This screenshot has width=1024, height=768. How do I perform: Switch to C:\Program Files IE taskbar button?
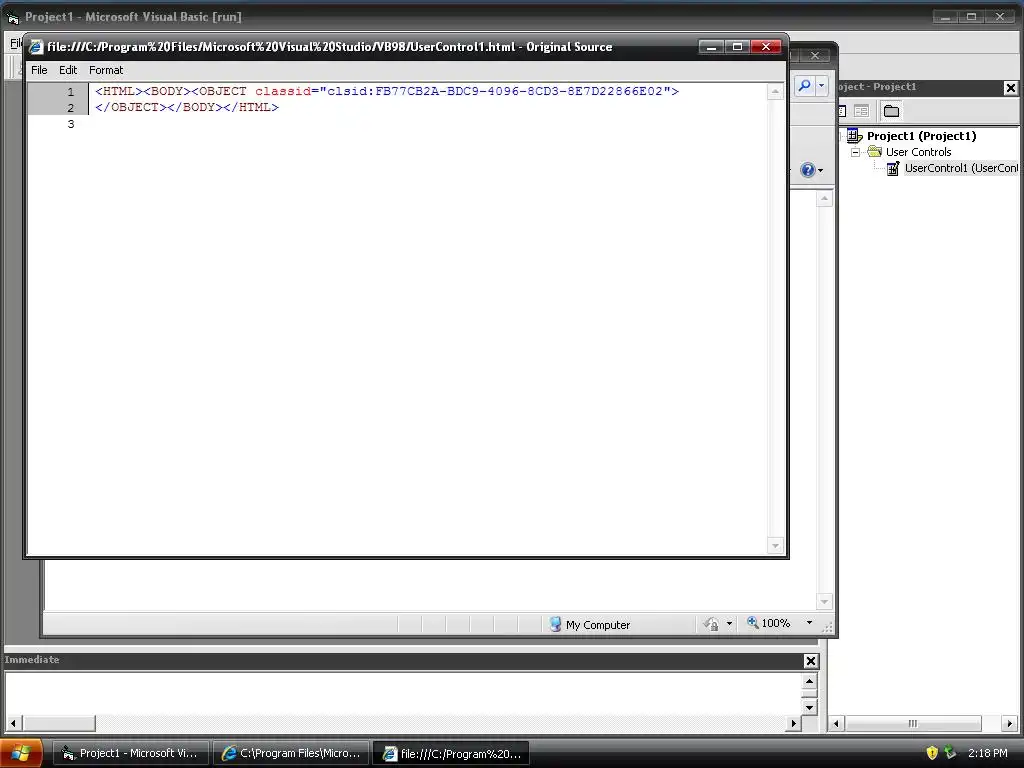coord(291,753)
